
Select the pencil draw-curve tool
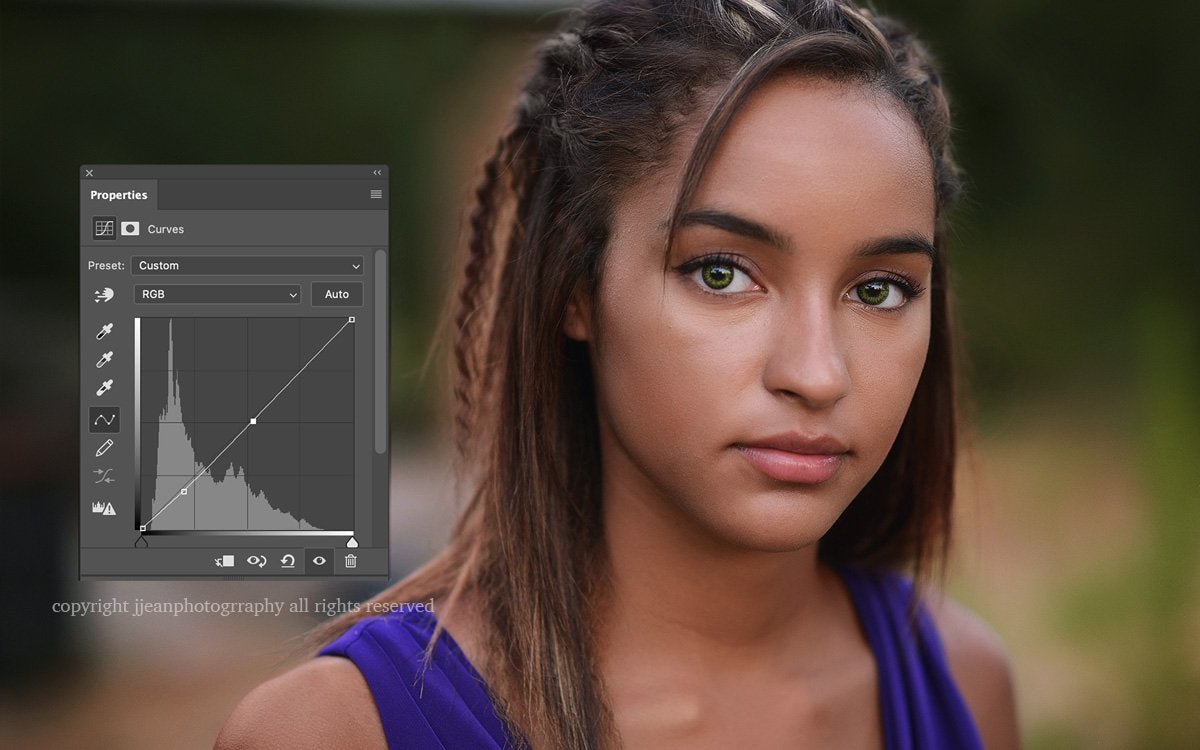click(x=104, y=448)
